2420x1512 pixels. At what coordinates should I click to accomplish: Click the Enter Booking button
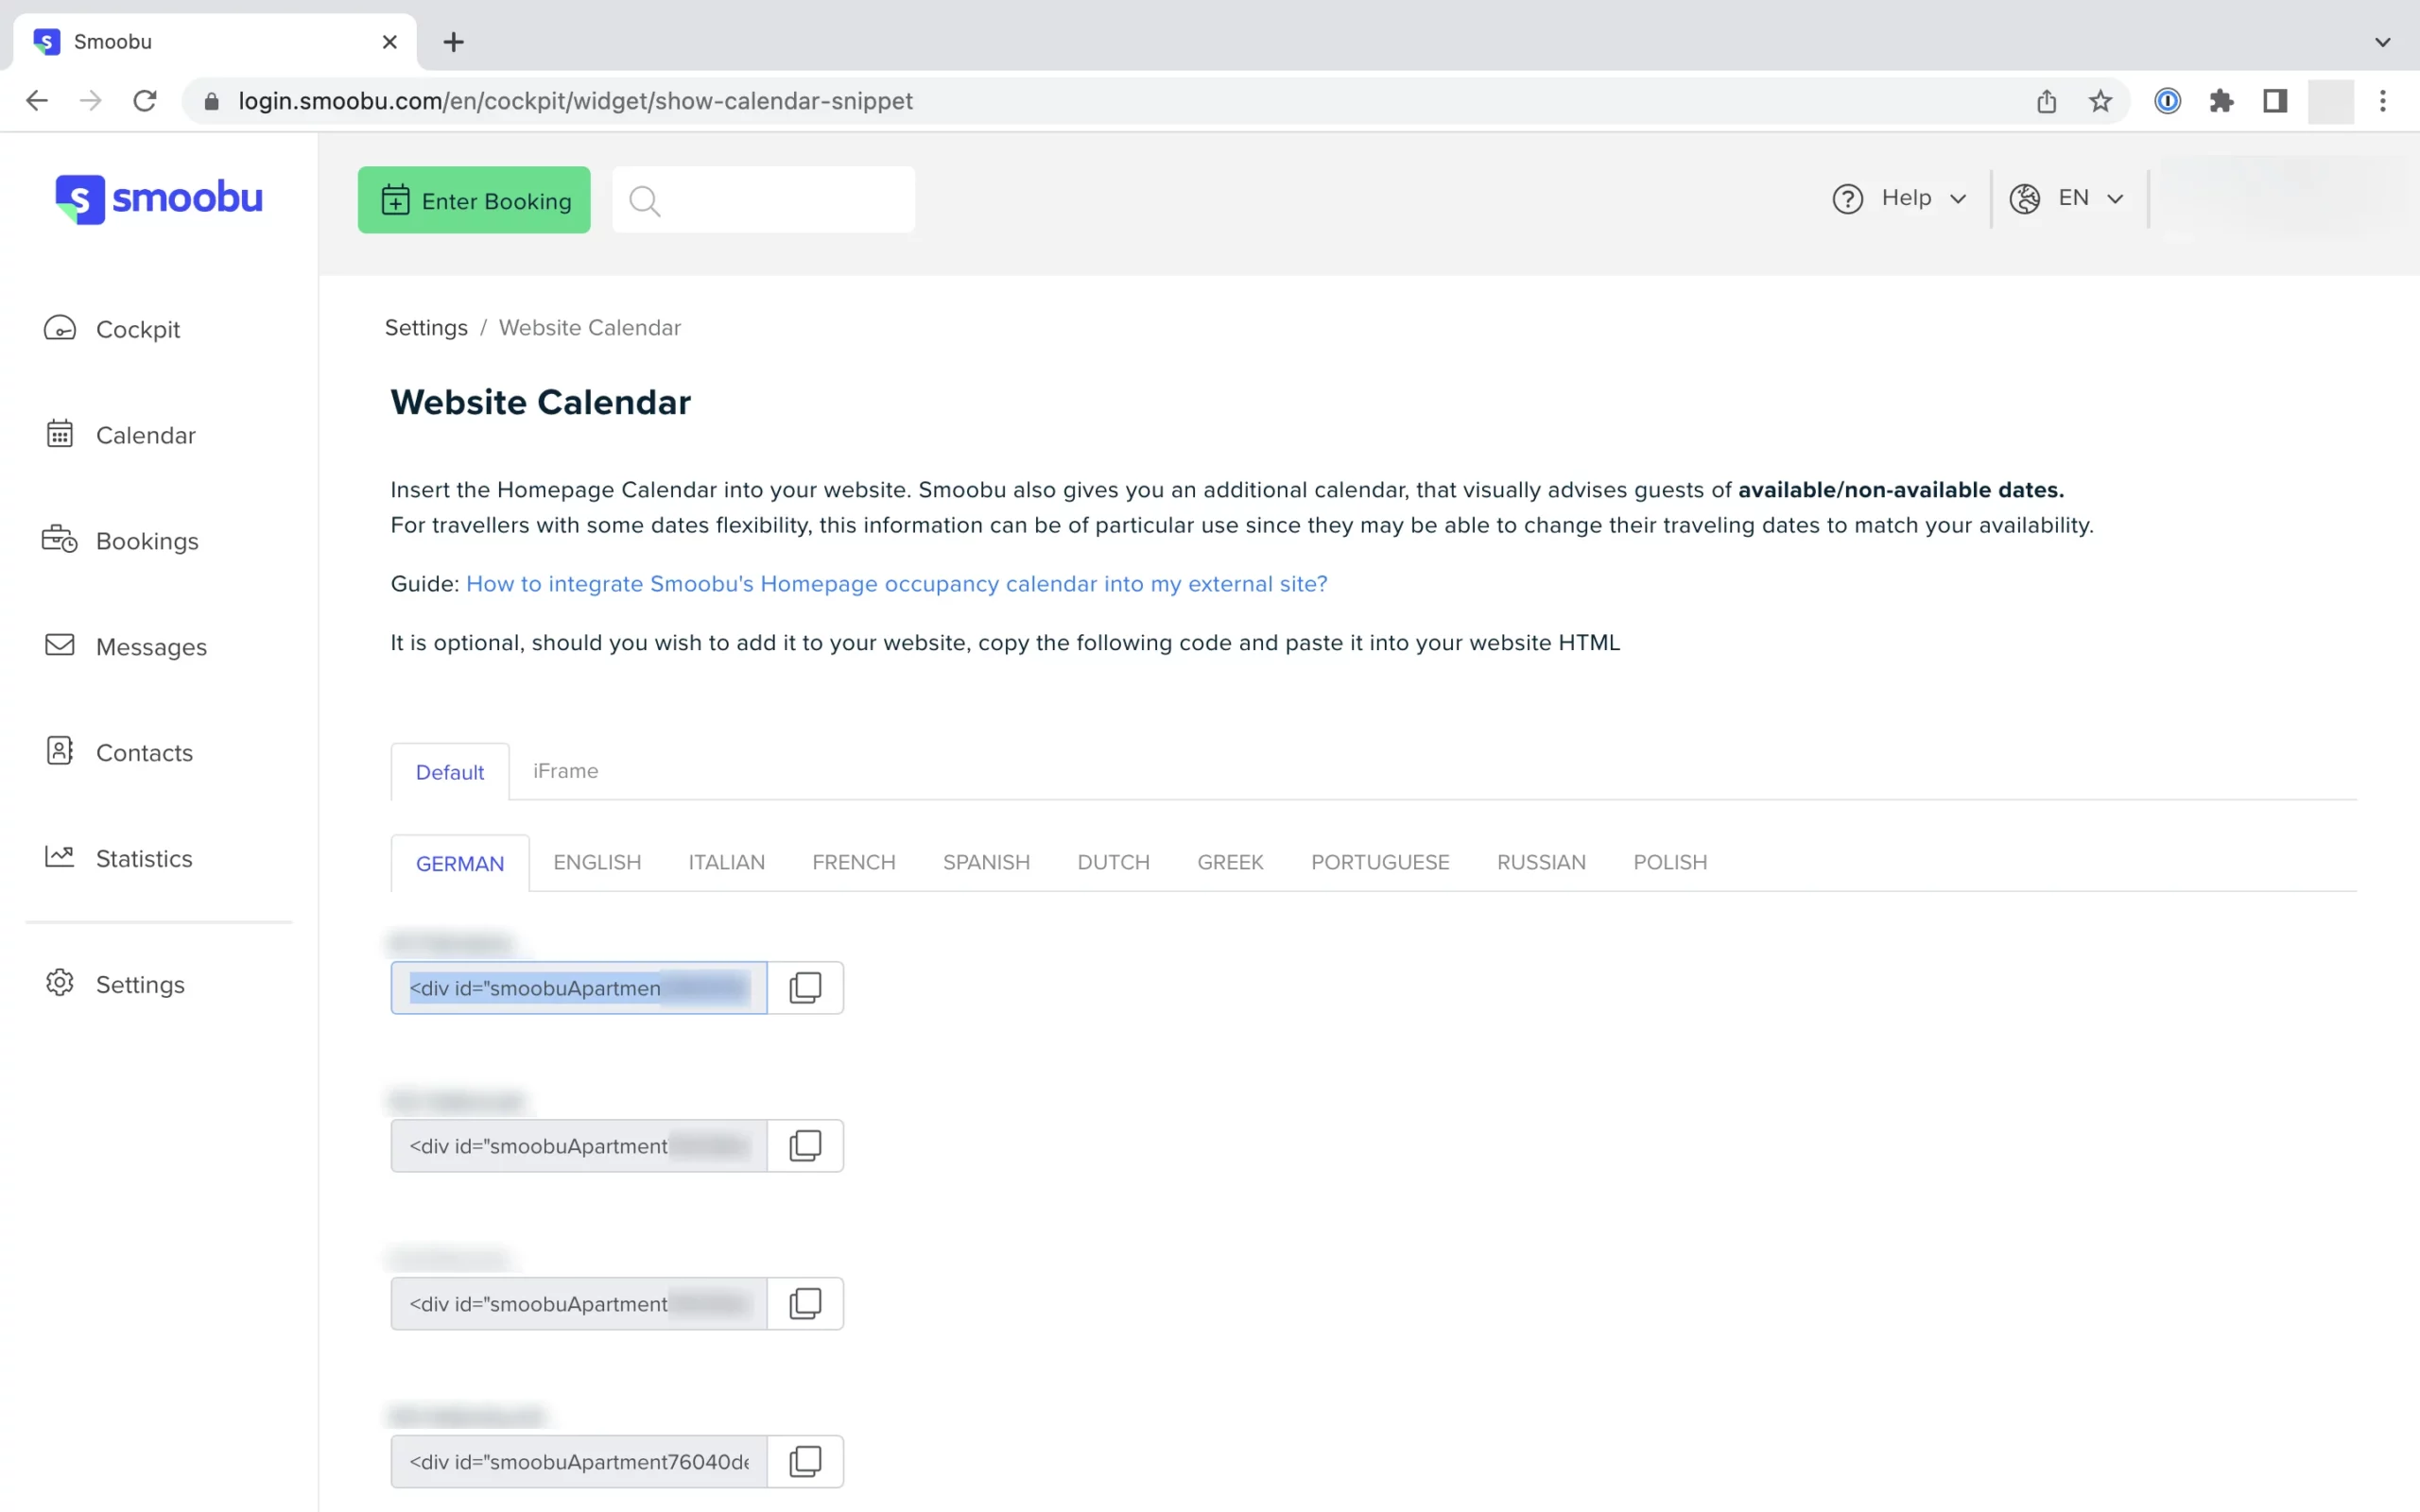pyautogui.click(x=474, y=200)
